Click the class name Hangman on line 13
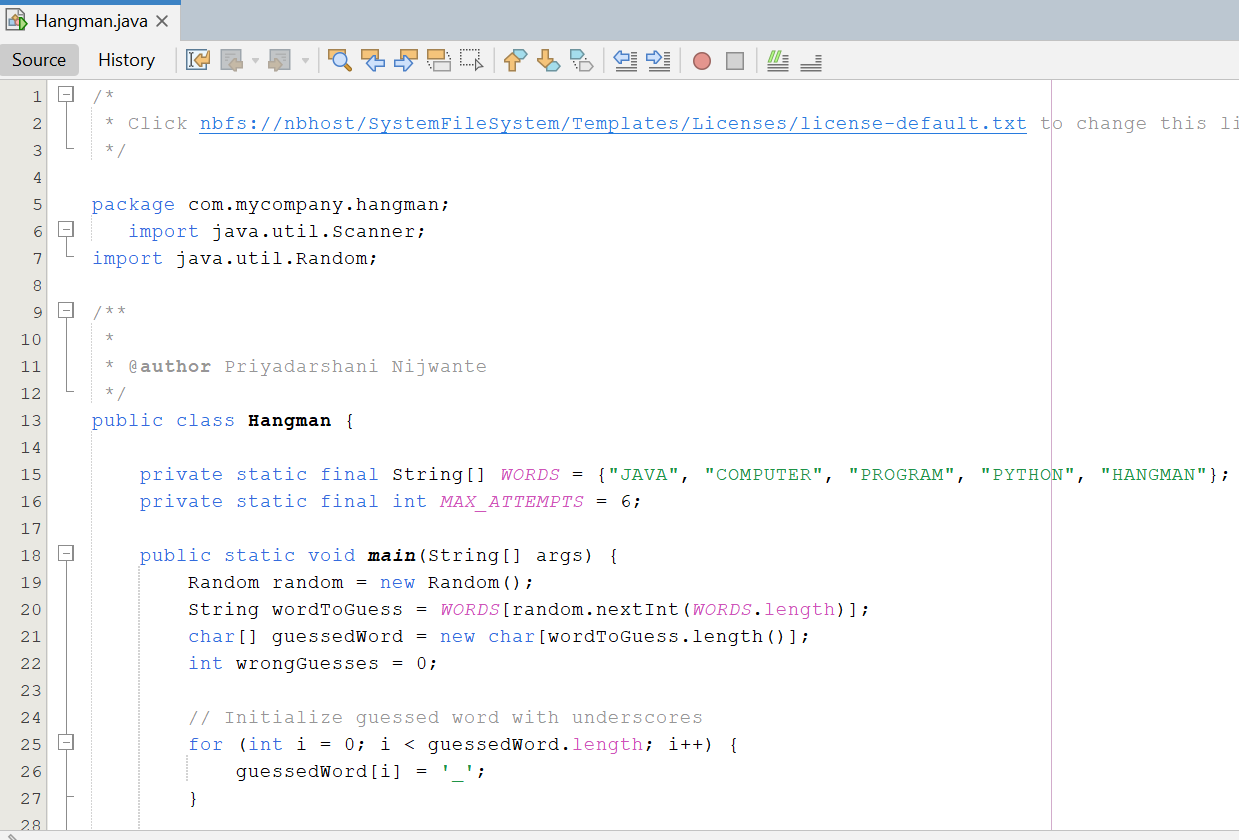Image resolution: width=1239 pixels, height=840 pixels. [290, 420]
